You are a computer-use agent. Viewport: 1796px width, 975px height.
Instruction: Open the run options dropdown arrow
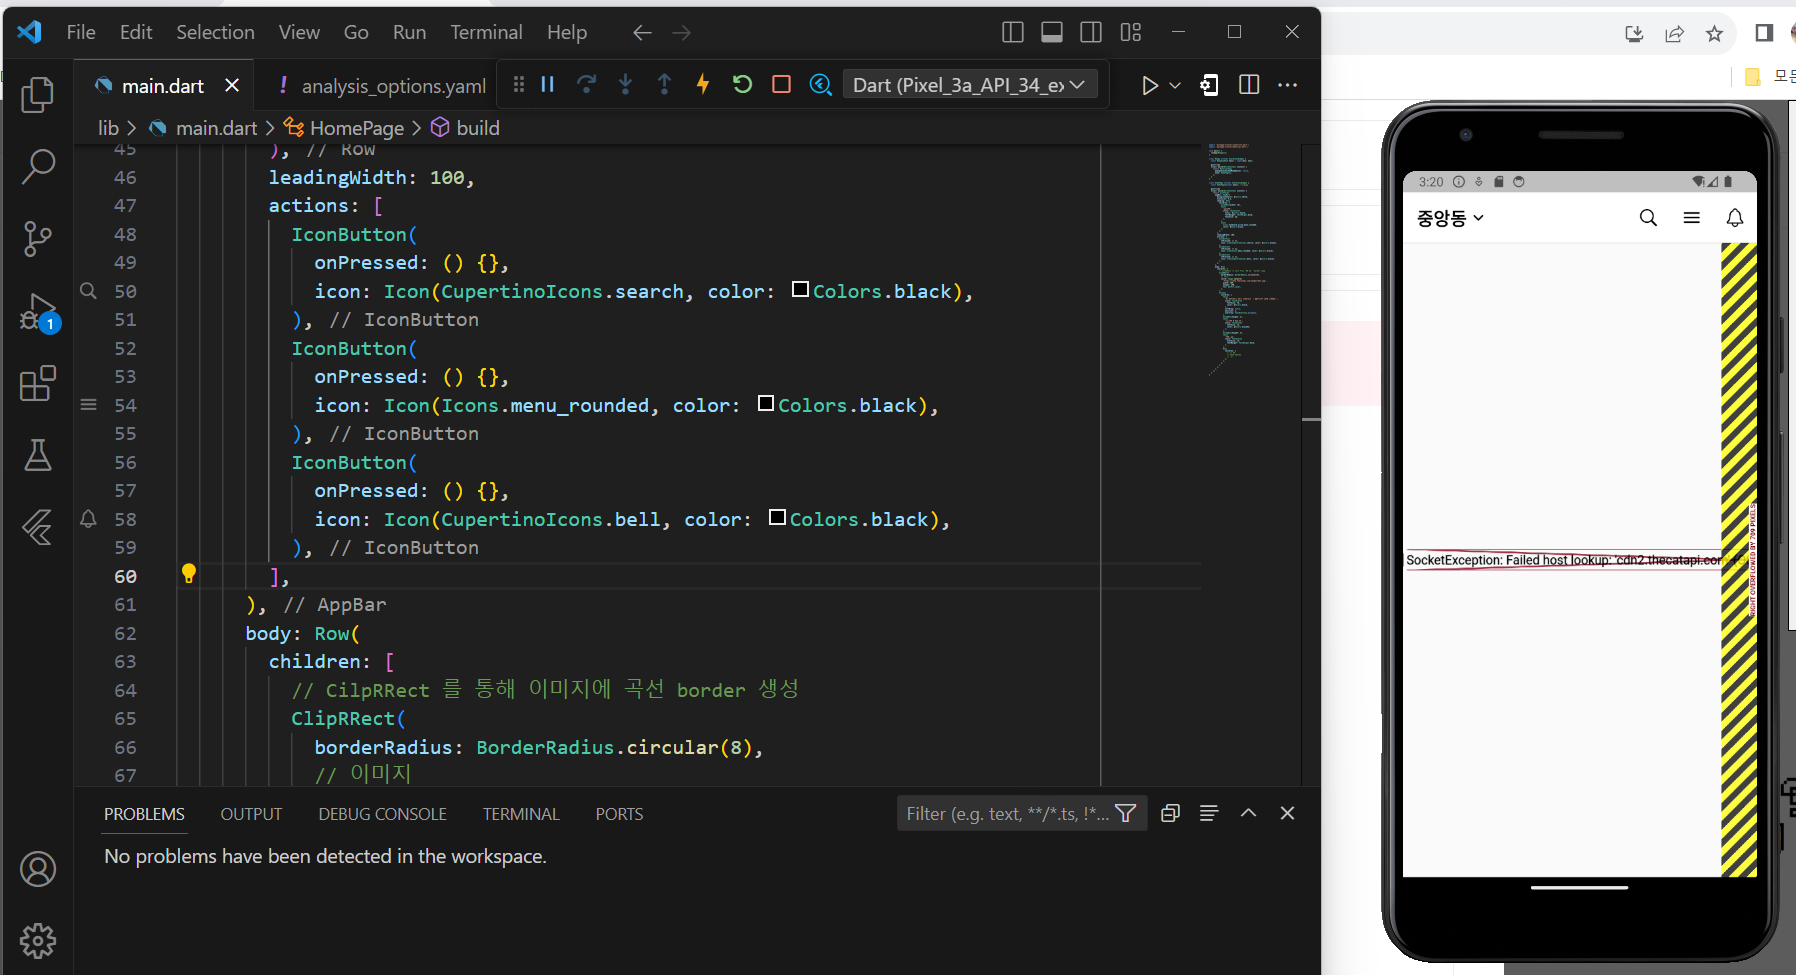point(1175,85)
